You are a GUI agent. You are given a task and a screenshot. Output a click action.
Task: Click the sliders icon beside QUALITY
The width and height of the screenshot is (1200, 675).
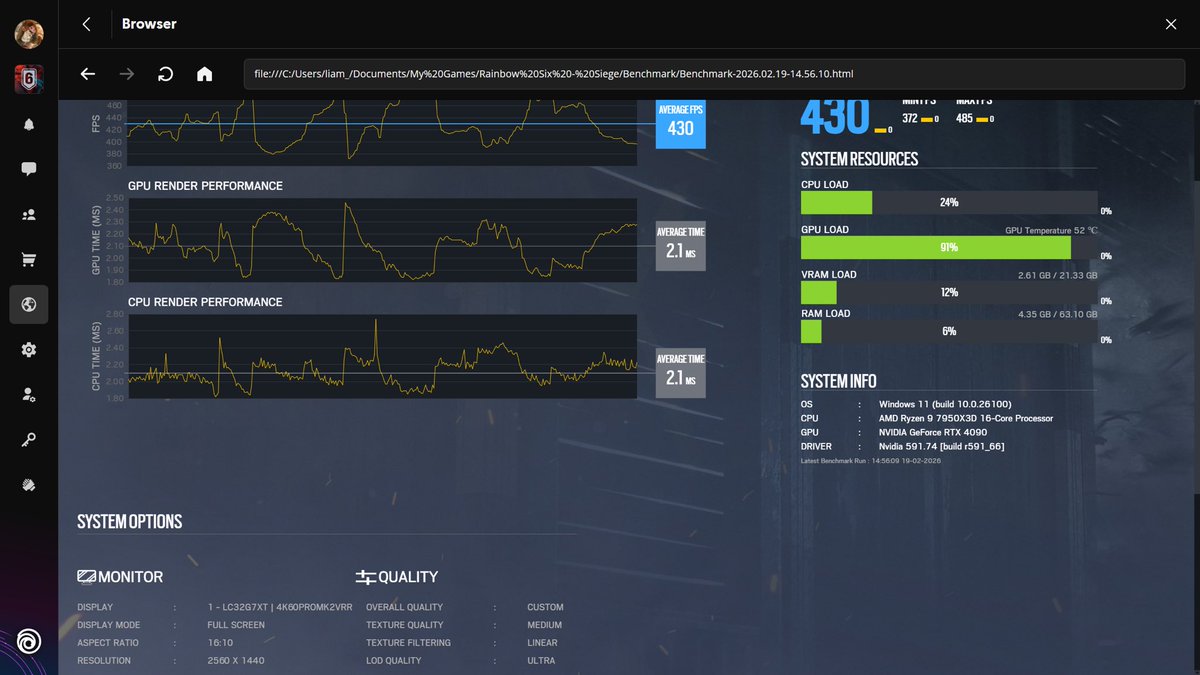pyautogui.click(x=365, y=577)
